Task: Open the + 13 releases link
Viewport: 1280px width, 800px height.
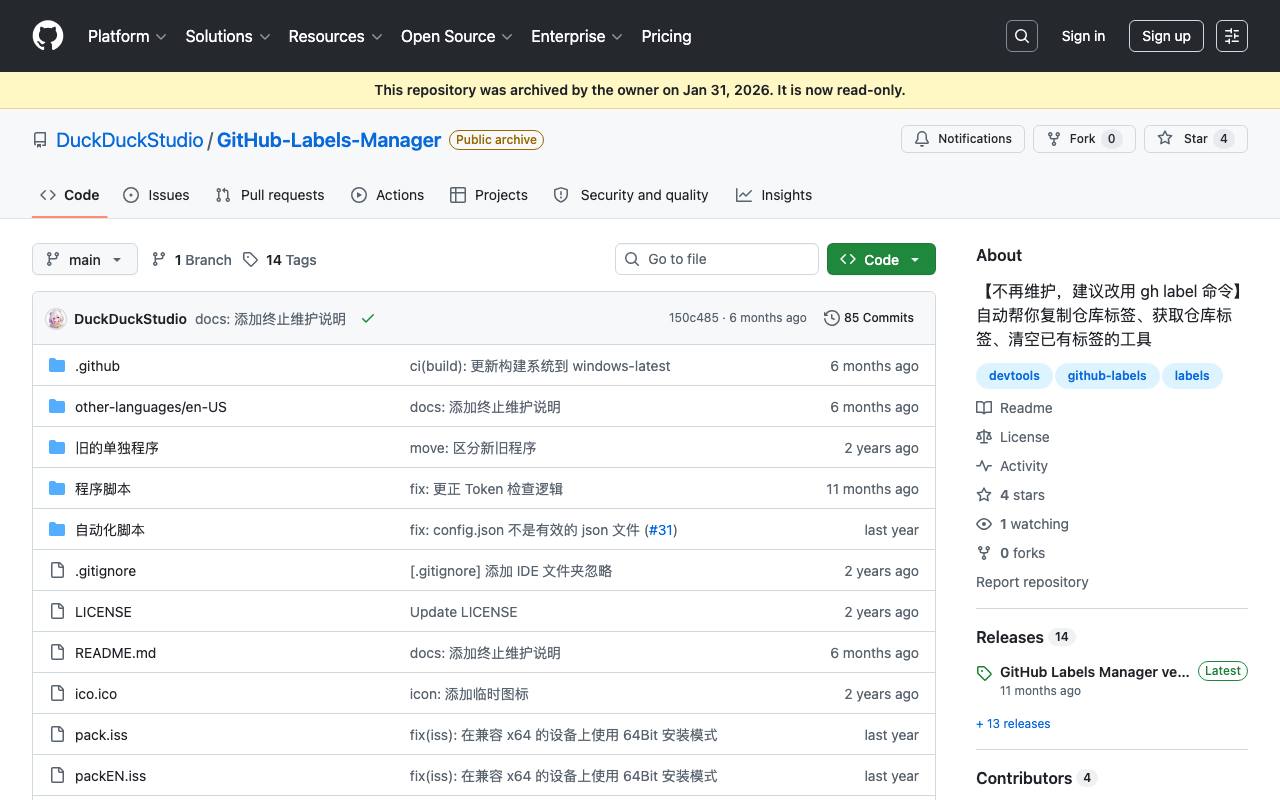Action: [x=1013, y=724]
